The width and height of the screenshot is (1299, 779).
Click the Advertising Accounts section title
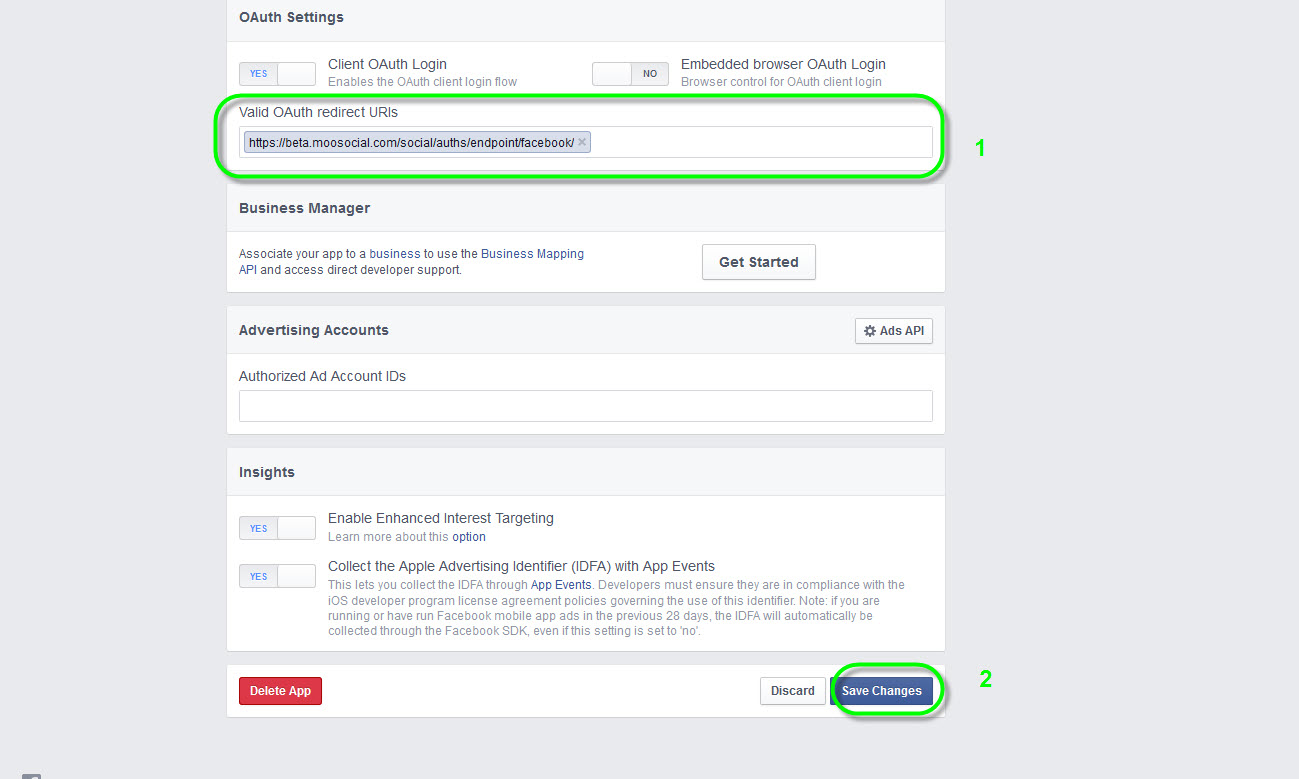pos(313,330)
